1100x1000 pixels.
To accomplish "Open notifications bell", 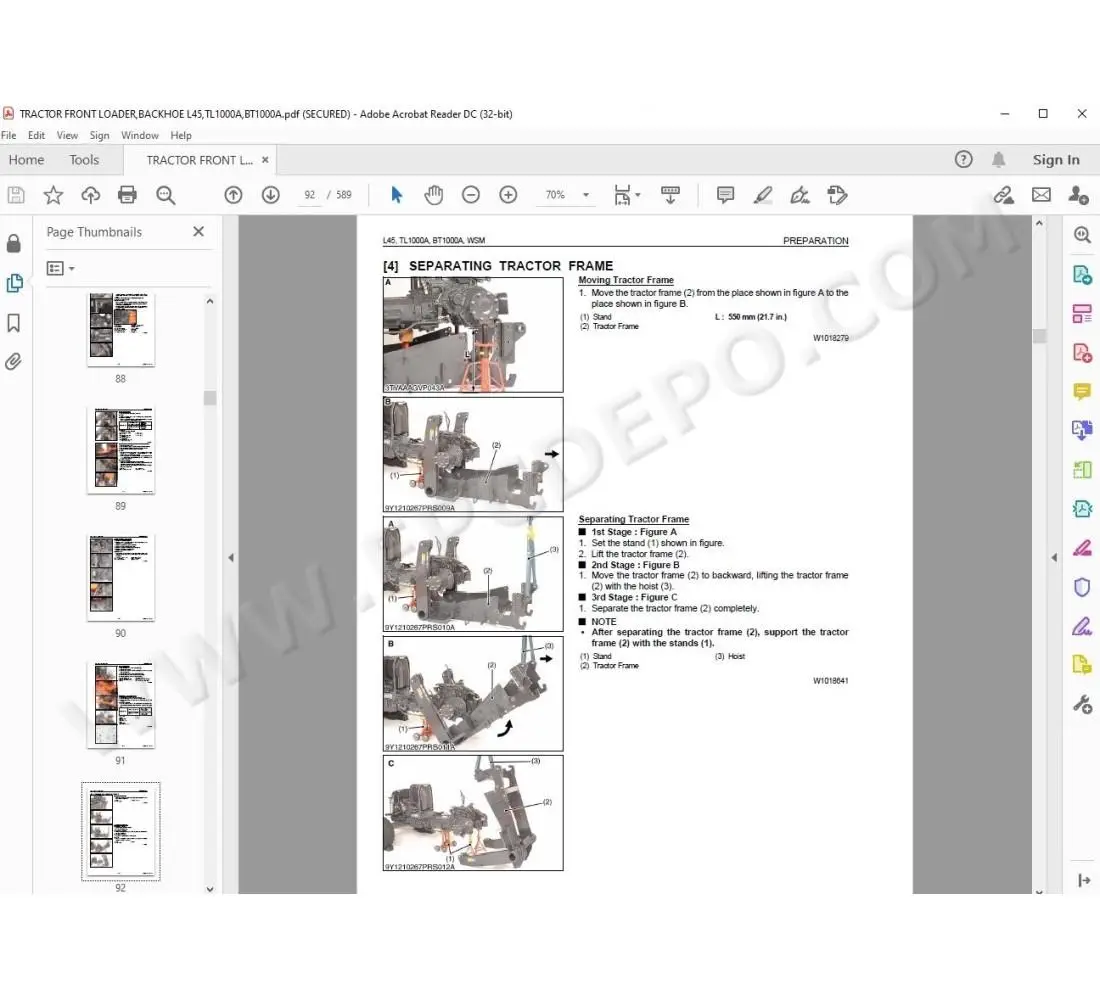I will pos(998,159).
